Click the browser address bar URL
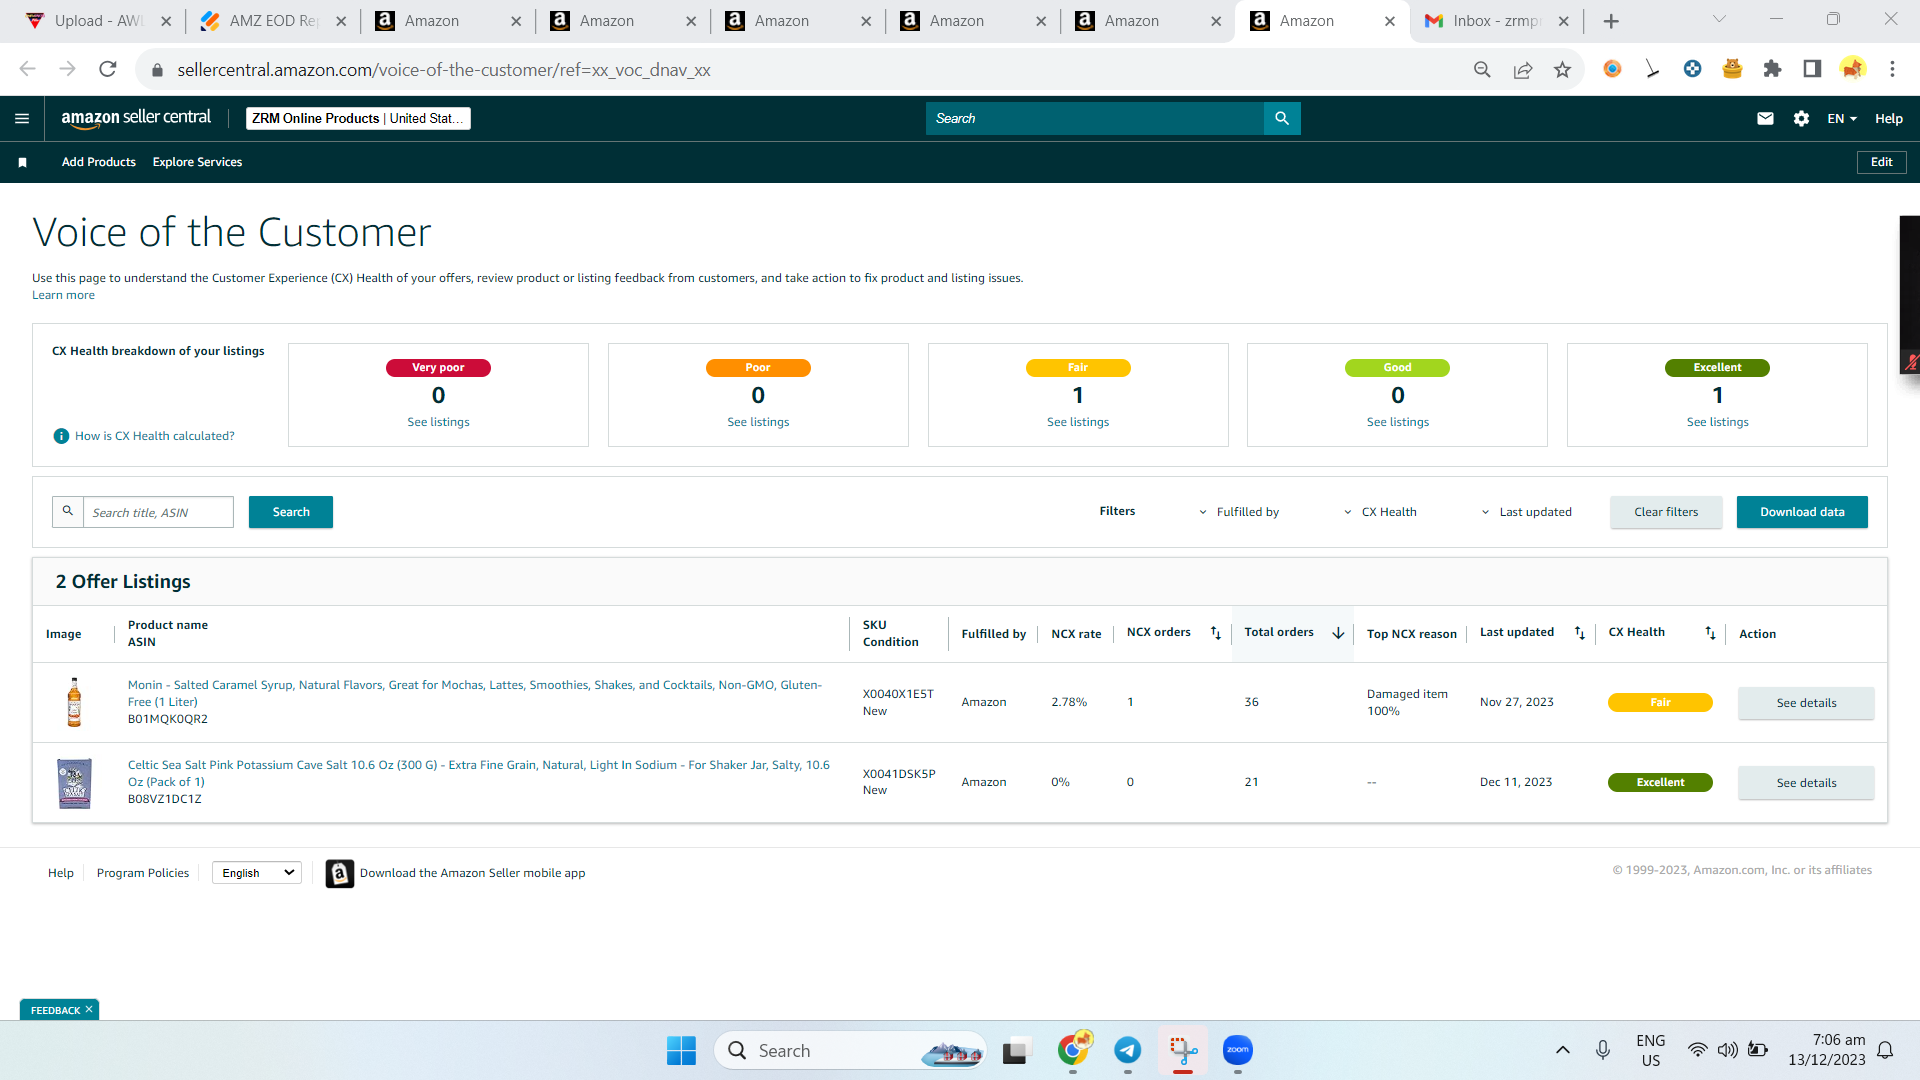Image resolution: width=1920 pixels, height=1080 pixels. [444, 70]
